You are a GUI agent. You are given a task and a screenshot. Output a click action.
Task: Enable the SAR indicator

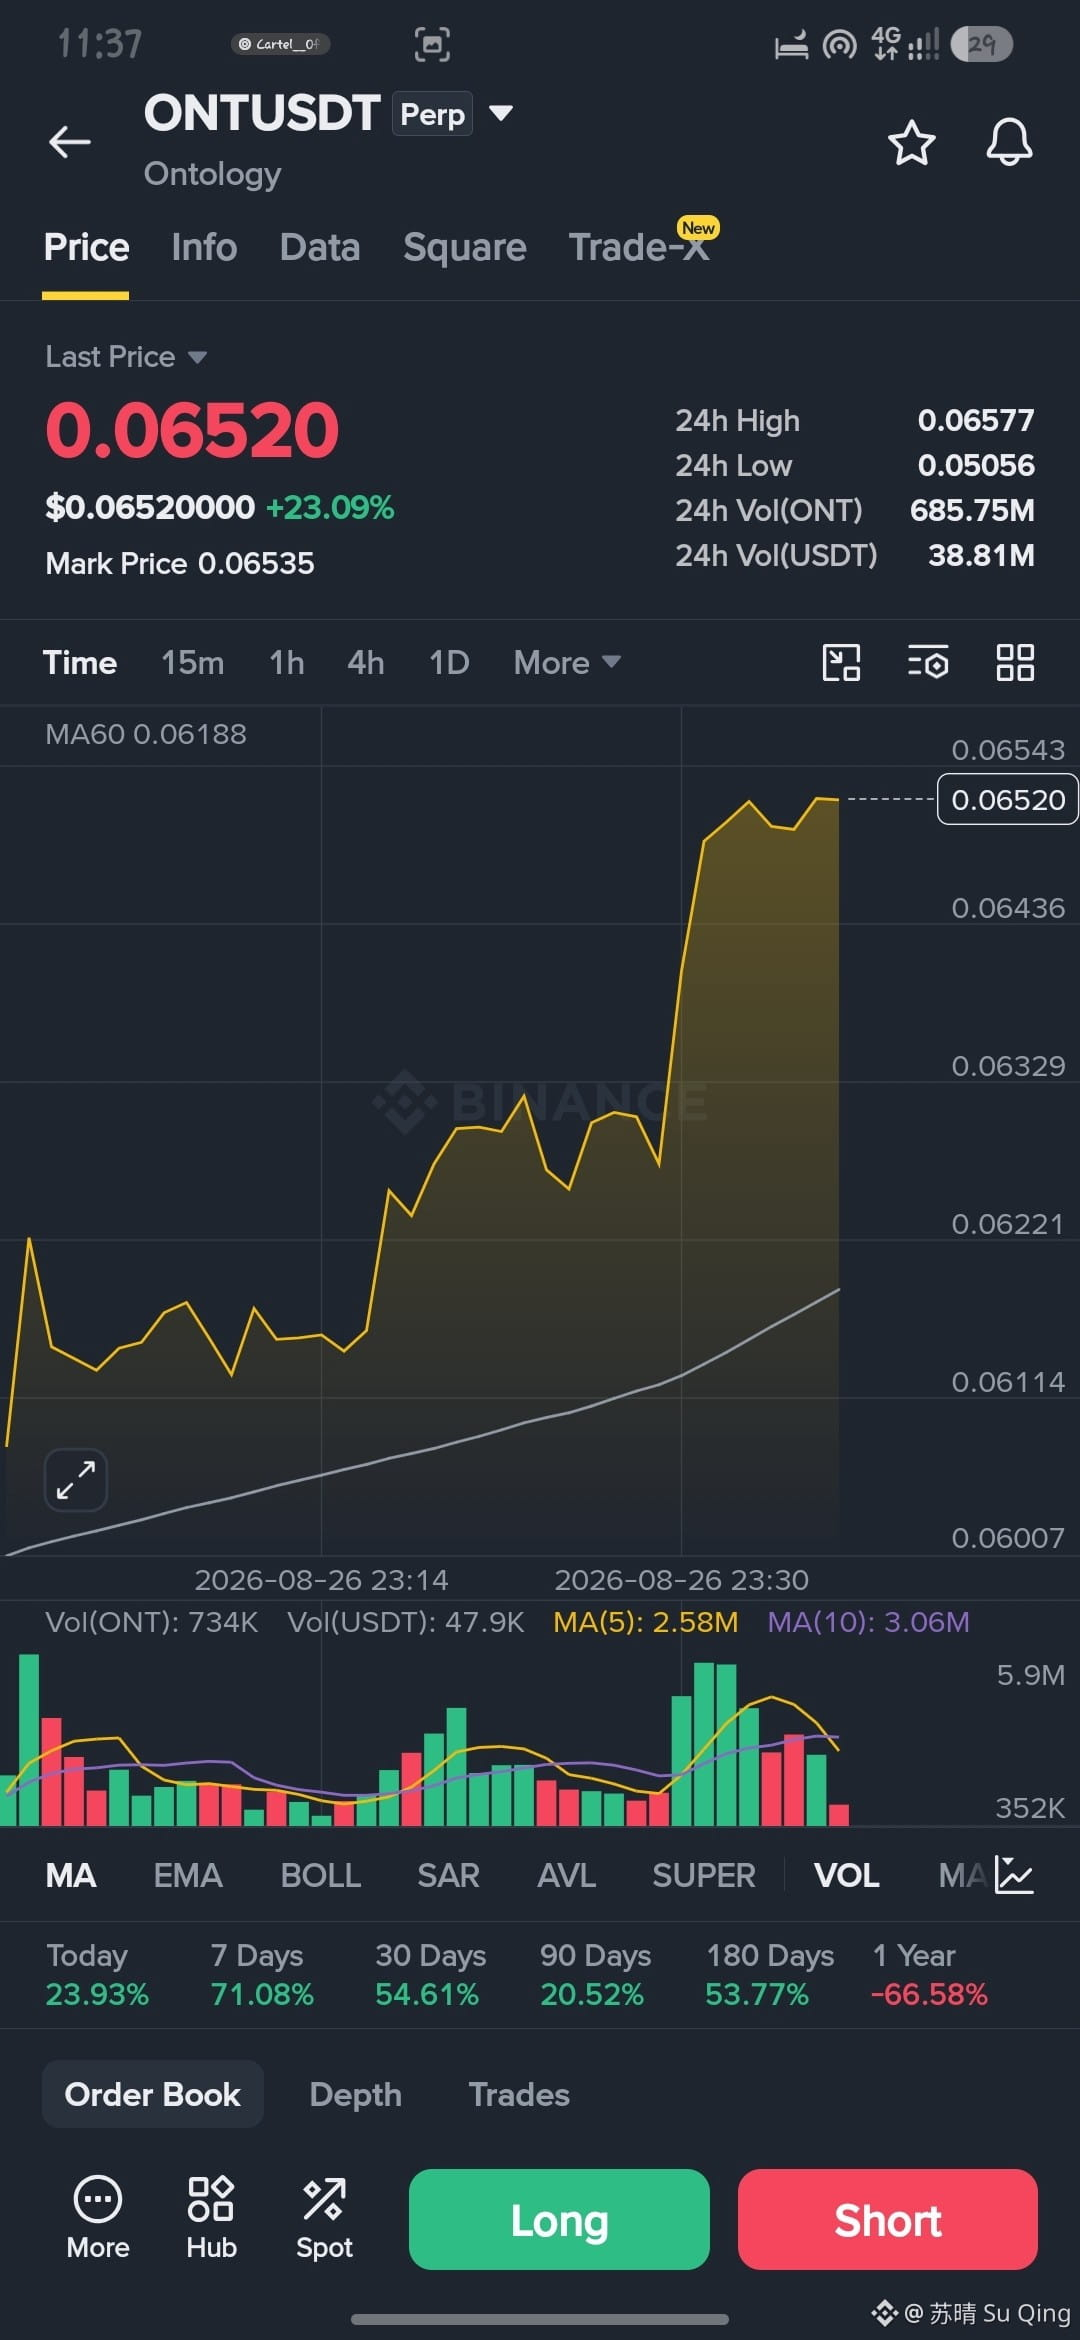point(448,1876)
